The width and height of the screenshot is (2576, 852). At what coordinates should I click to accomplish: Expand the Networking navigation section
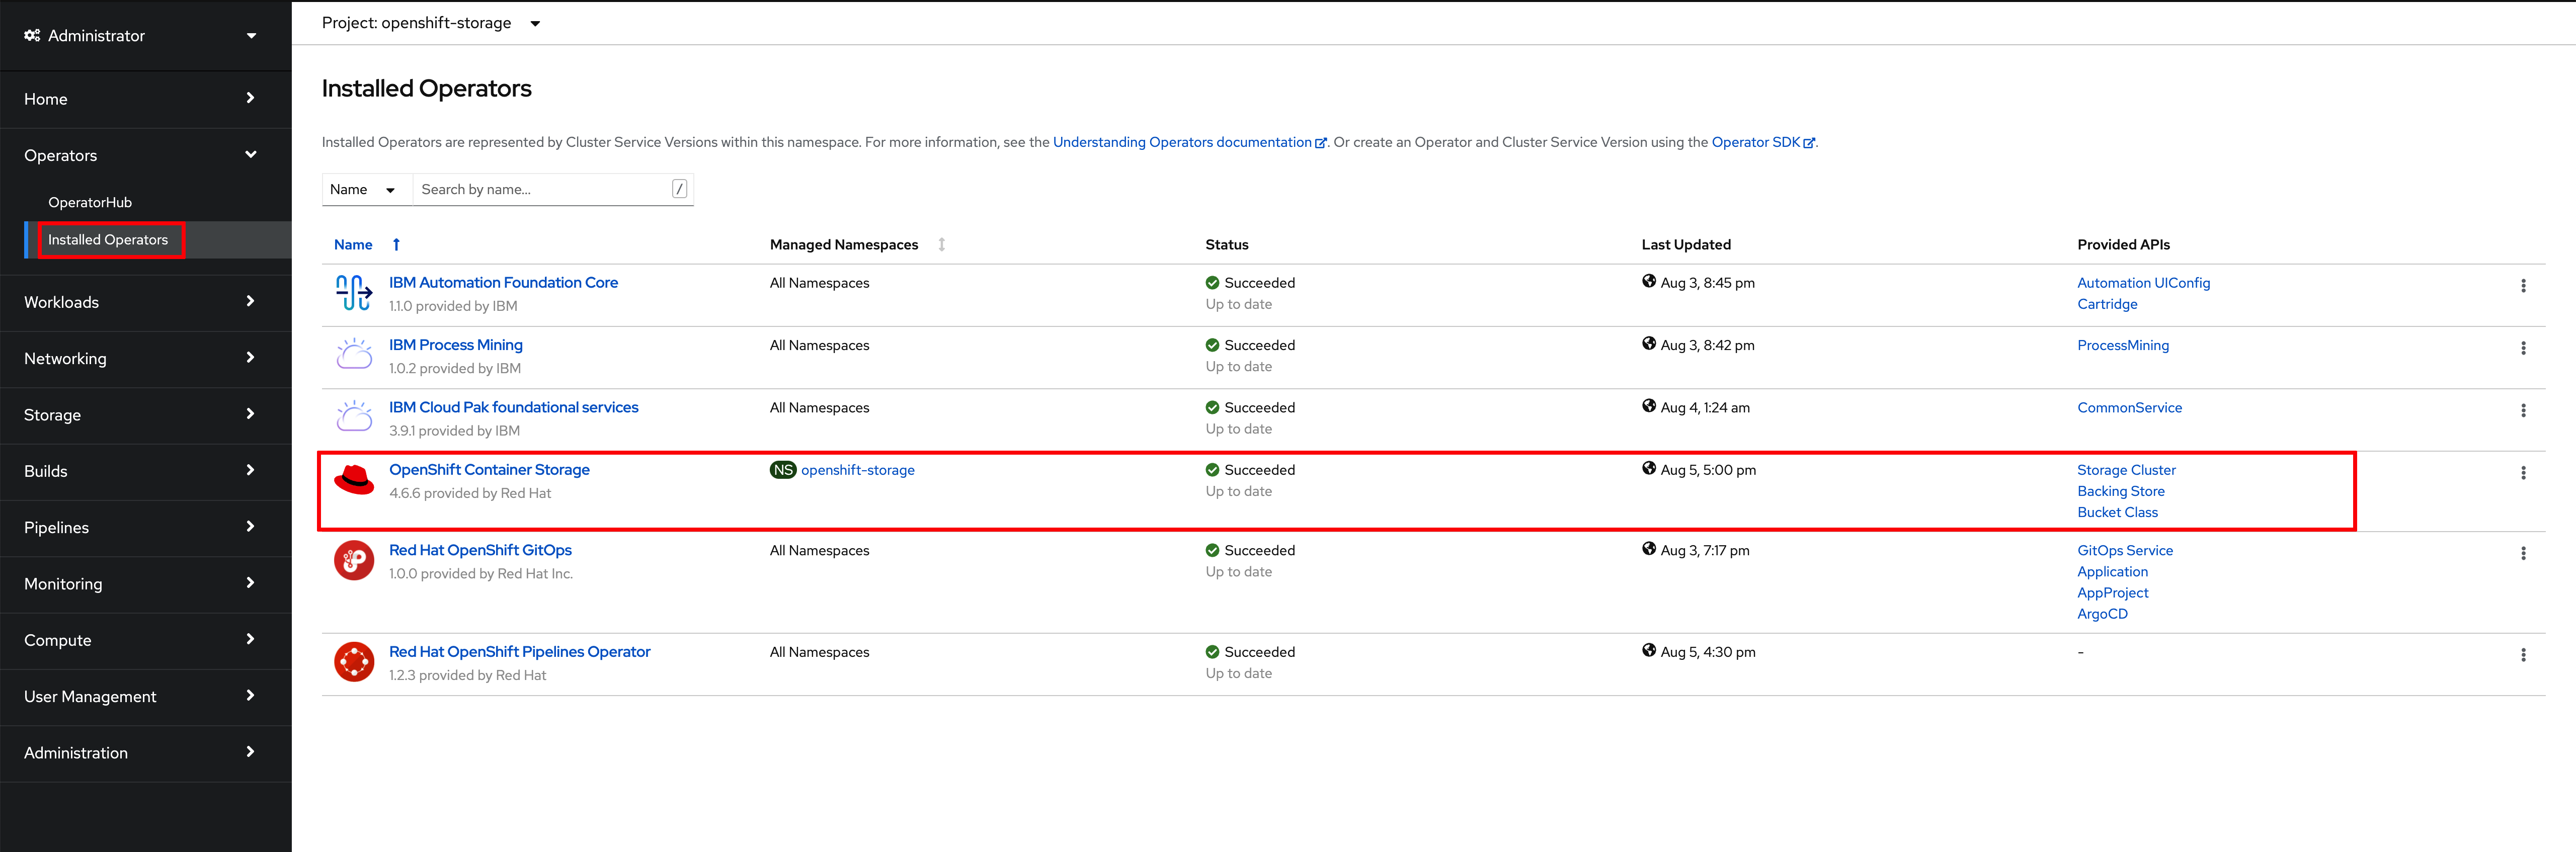146,358
